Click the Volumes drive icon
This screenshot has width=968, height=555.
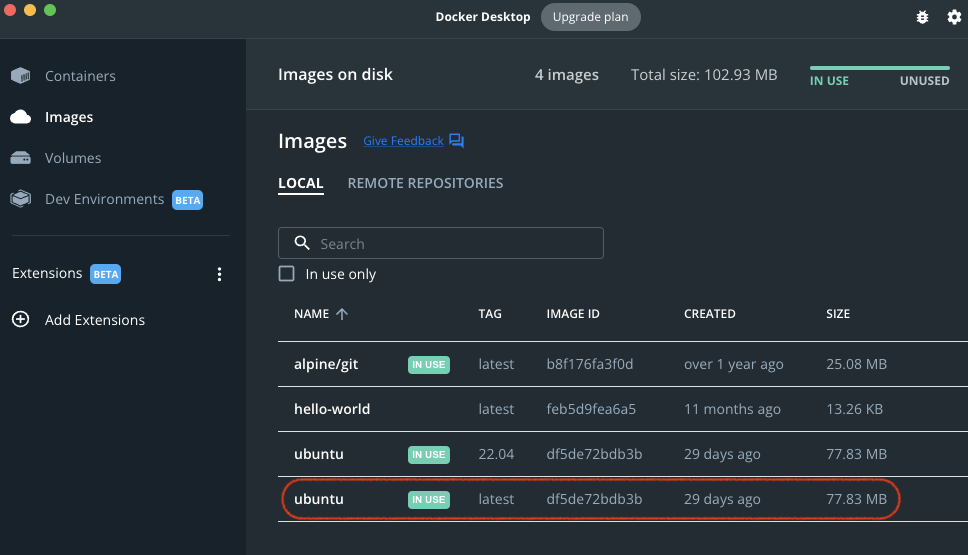pyautogui.click(x=20, y=158)
